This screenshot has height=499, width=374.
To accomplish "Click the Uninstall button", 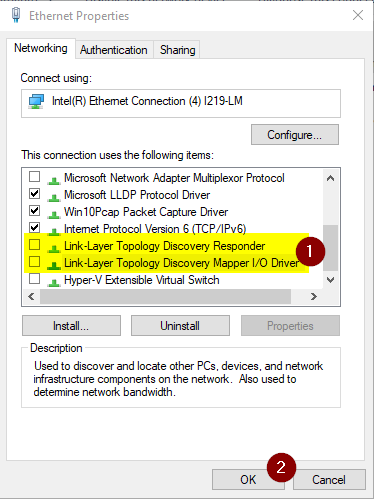I will tap(180, 326).
